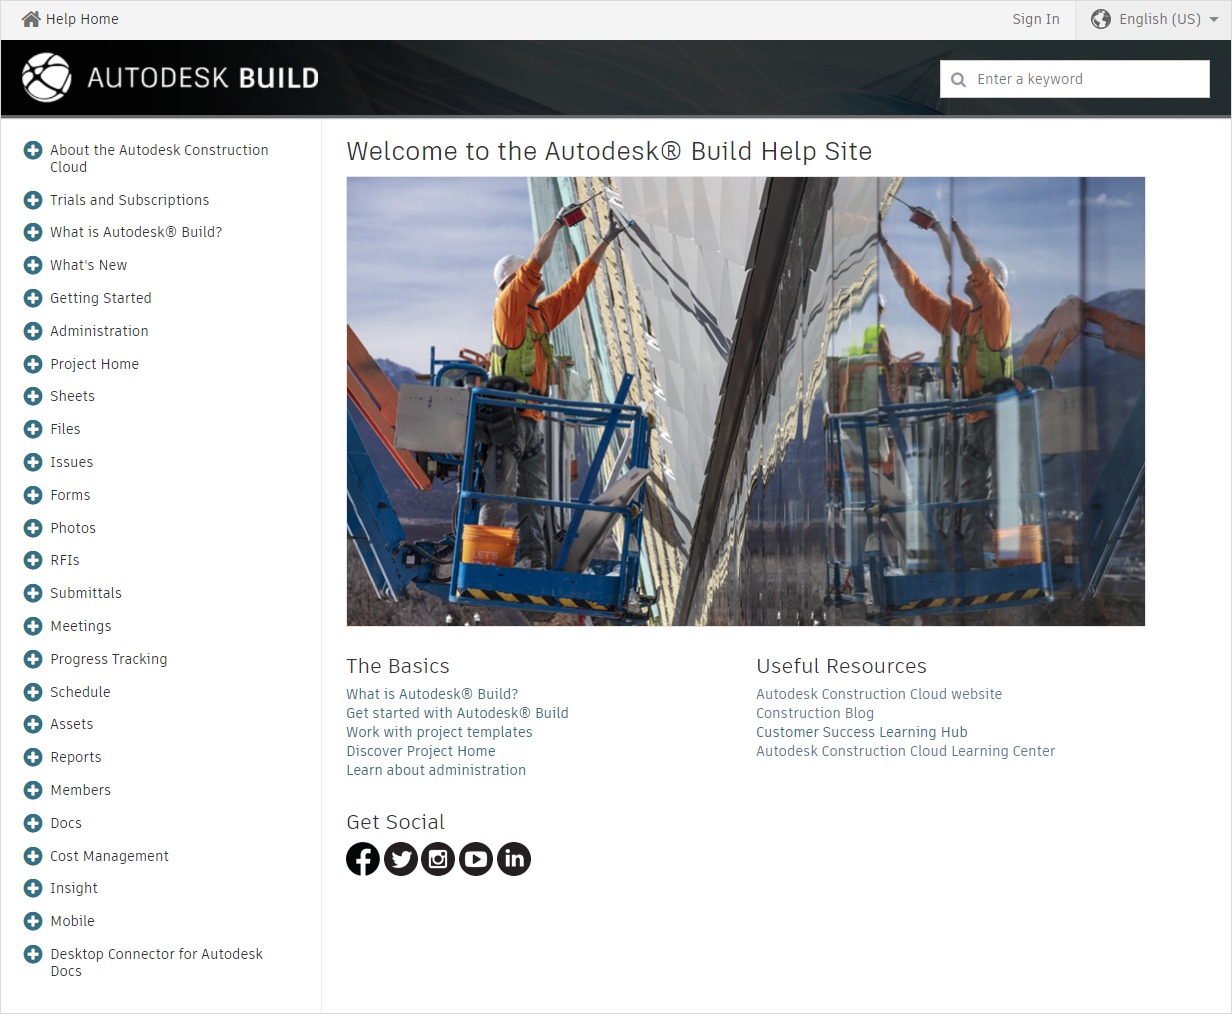Open the English (US) language dropdown
This screenshot has width=1232, height=1014.
1152,19
